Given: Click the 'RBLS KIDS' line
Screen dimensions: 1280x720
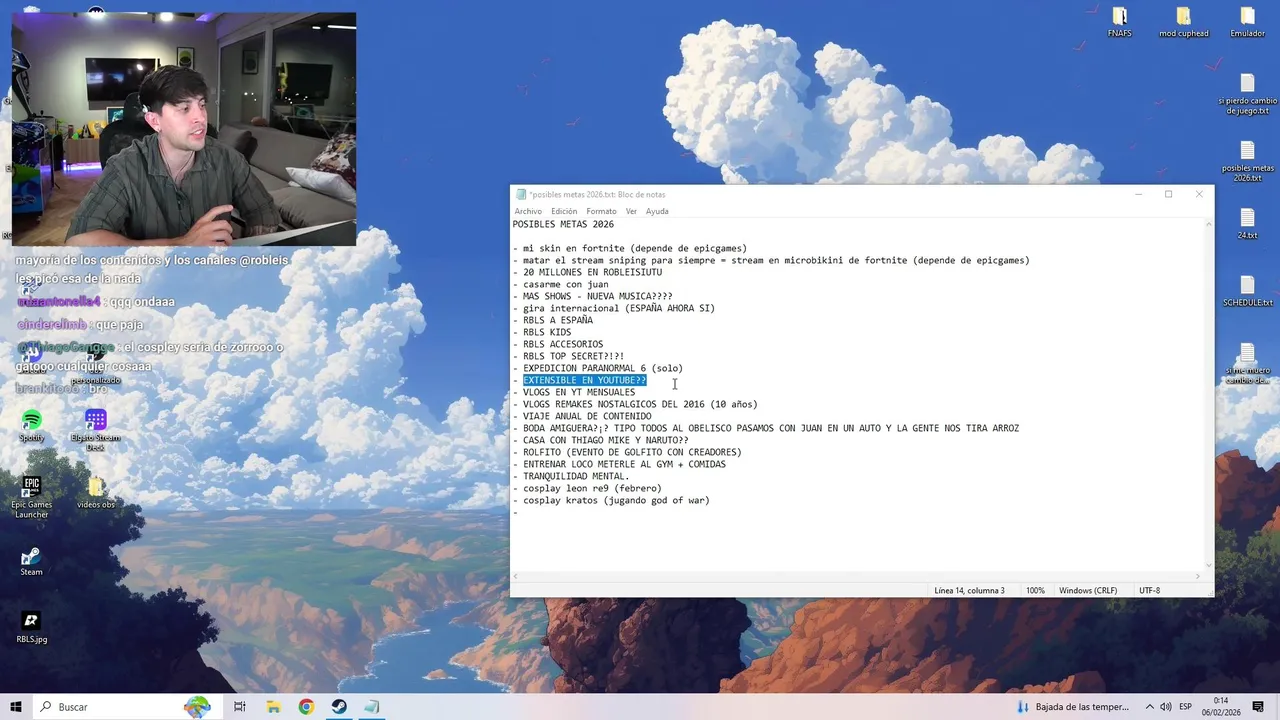Looking at the screenshot, I should point(542,332).
